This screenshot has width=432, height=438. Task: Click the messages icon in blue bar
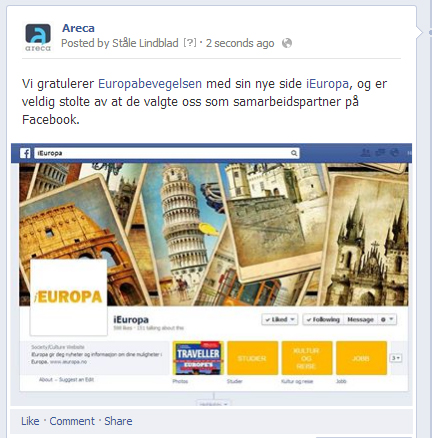click(x=380, y=153)
